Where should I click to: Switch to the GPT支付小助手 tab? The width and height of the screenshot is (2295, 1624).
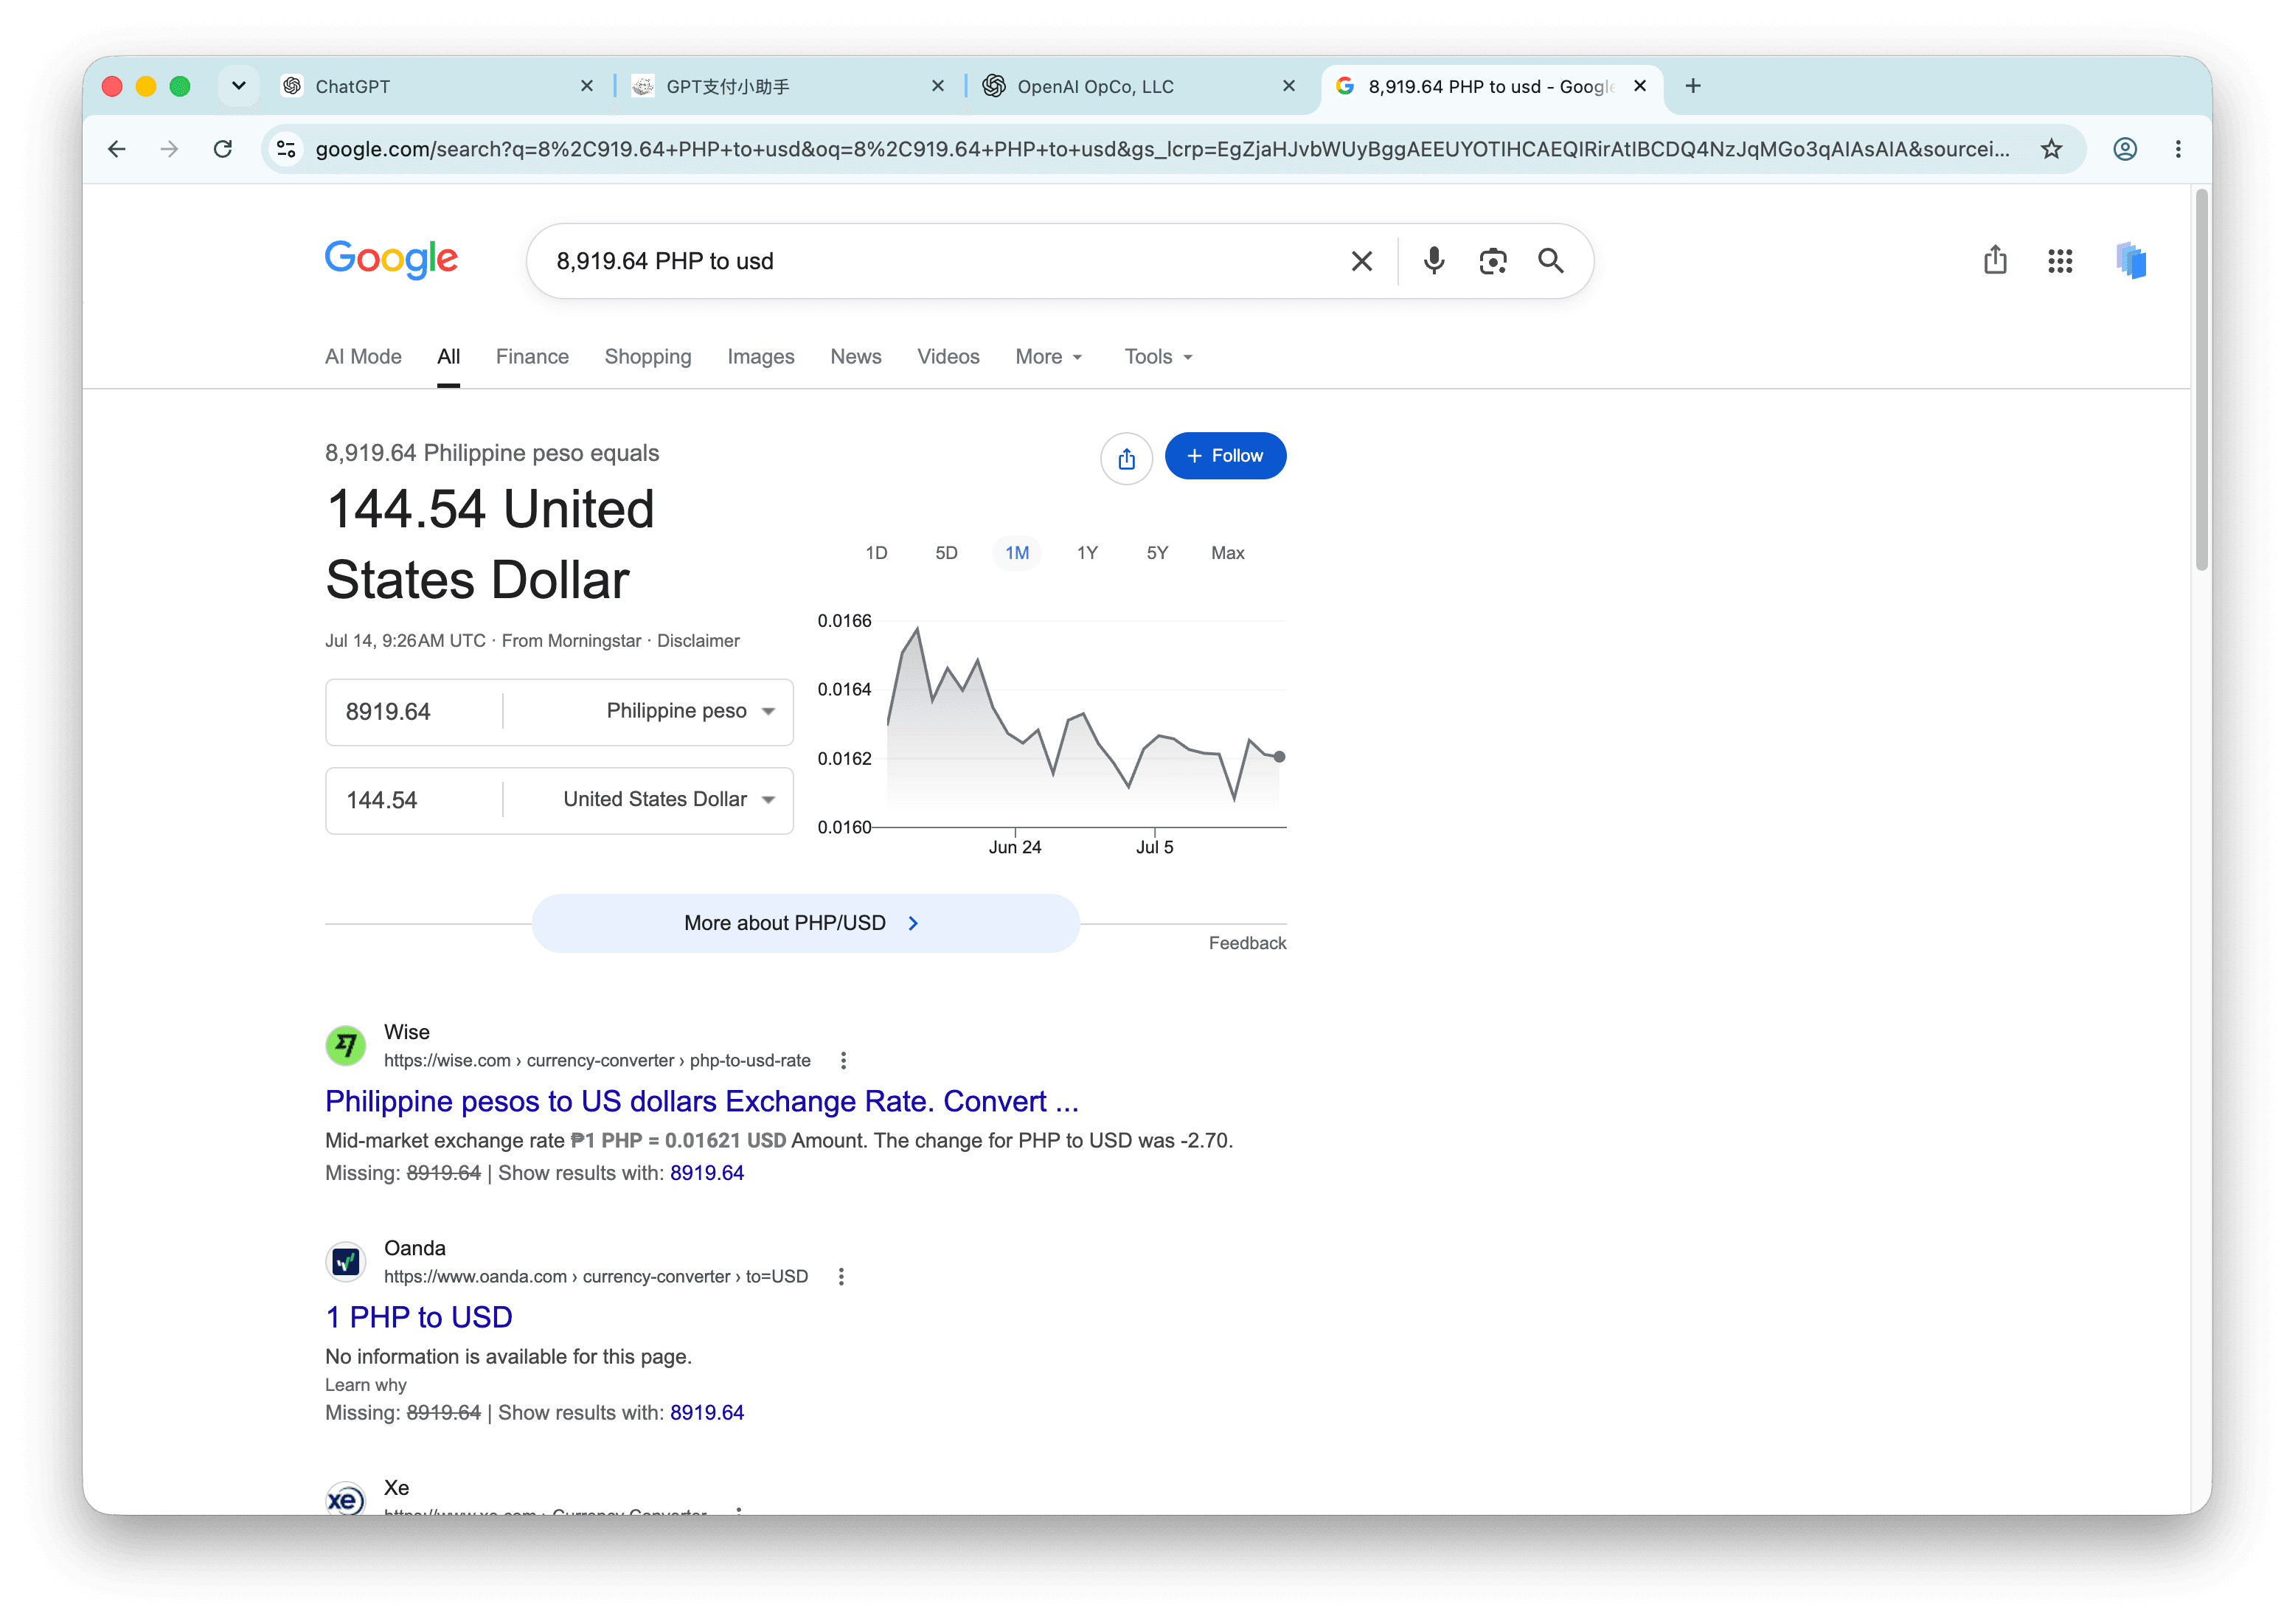[788, 86]
